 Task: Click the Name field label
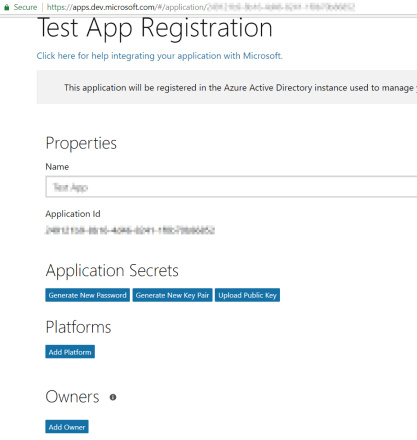57,167
